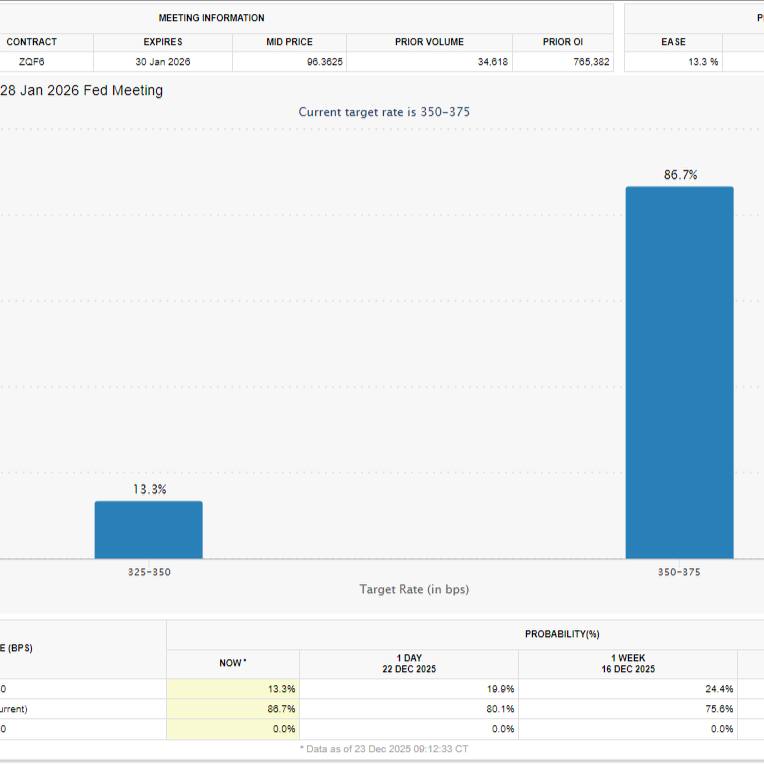Viewport: 764px width, 764px height.
Task: Click the 13.3% label above the bar
Action: coord(150,489)
